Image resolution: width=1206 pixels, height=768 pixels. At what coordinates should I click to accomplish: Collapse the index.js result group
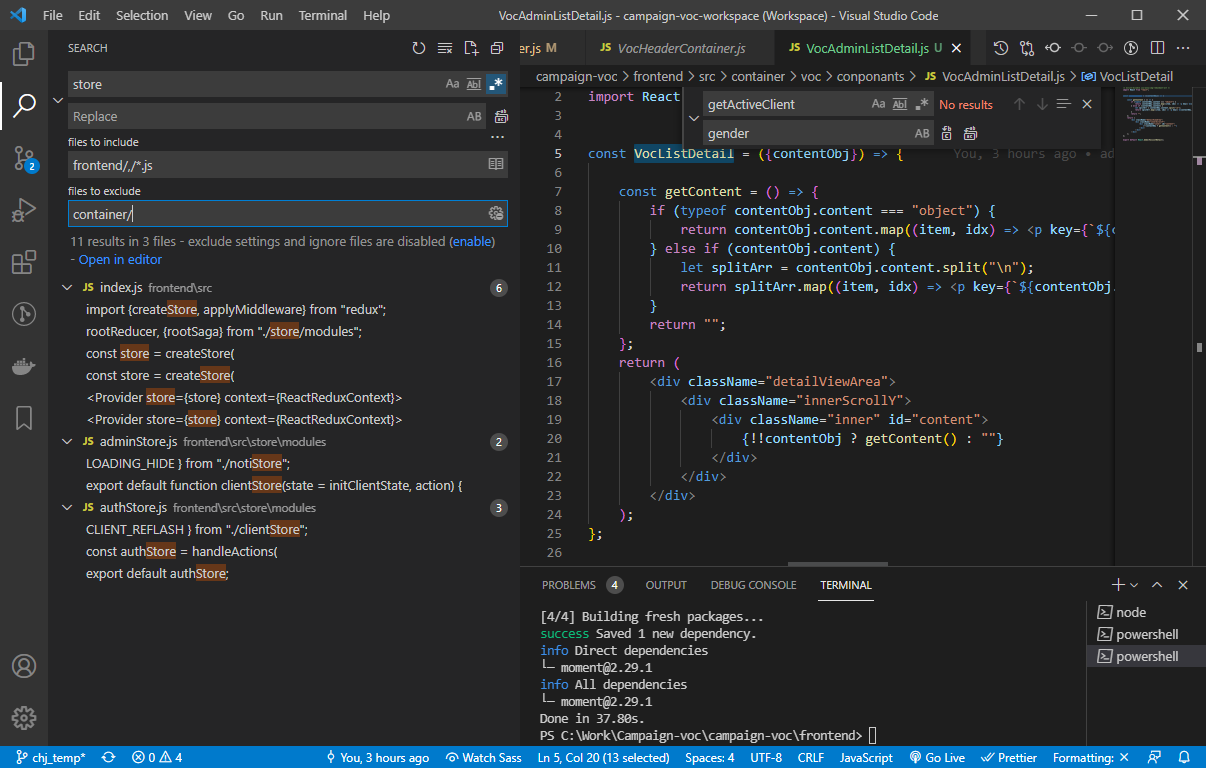68,288
